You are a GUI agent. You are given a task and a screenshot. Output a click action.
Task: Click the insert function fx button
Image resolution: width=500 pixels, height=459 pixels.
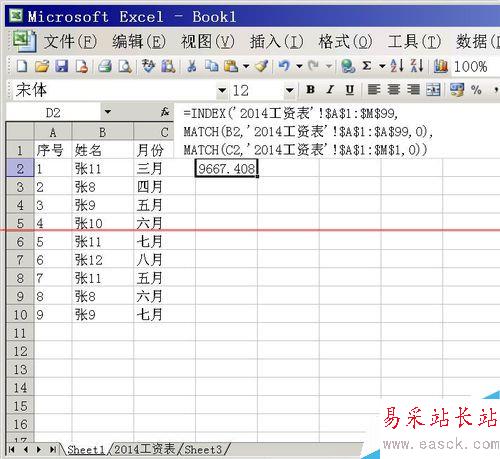165,112
